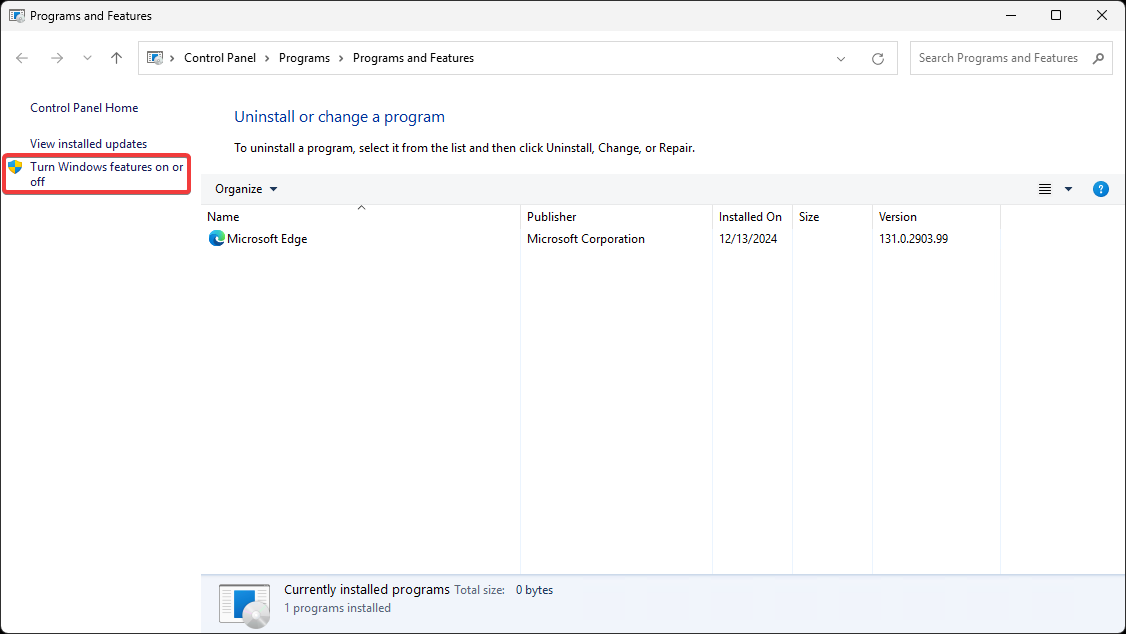Expand the address bar history dropdown
The width and height of the screenshot is (1126, 634).
841,59
